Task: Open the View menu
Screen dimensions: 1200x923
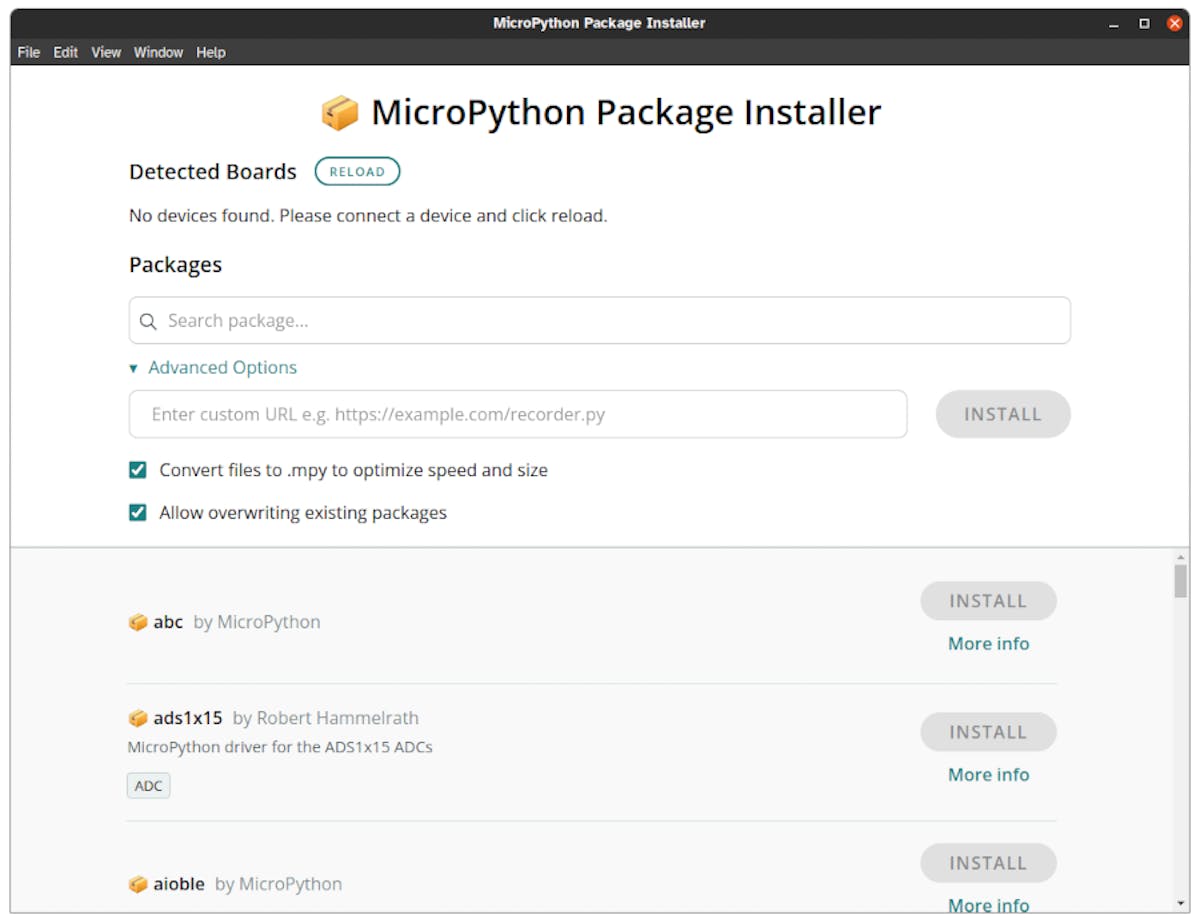Action: (x=106, y=52)
